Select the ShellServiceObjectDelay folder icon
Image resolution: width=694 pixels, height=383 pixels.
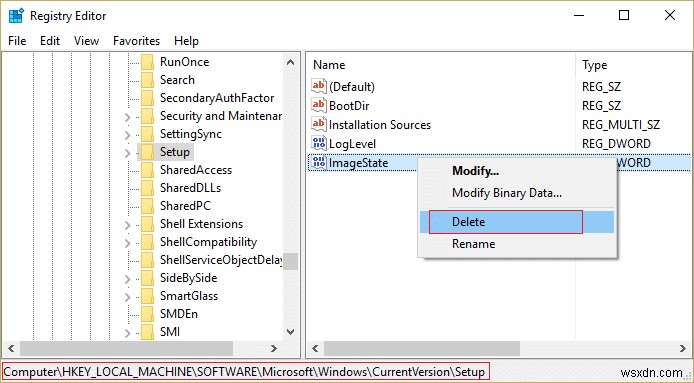pos(147,260)
